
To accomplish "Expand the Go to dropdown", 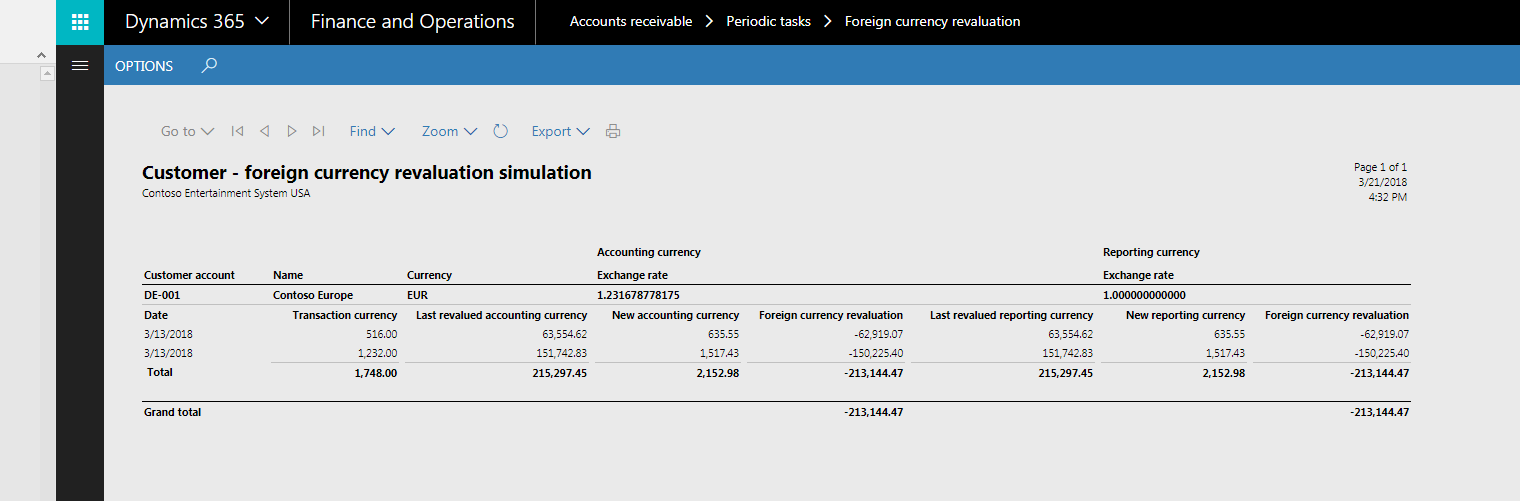I will tap(188, 131).
